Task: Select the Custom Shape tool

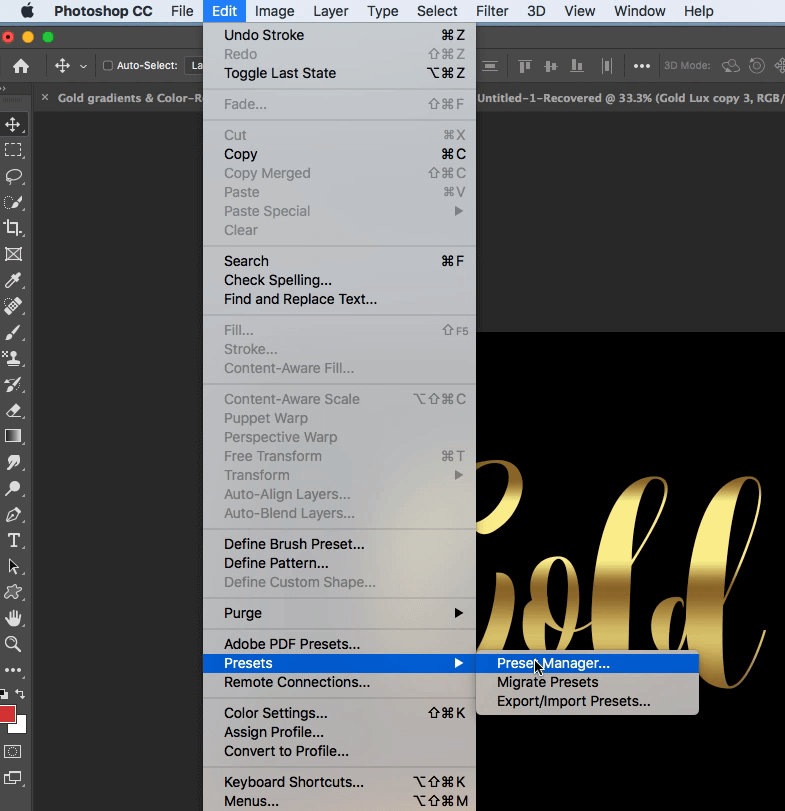Action: click(13, 592)
